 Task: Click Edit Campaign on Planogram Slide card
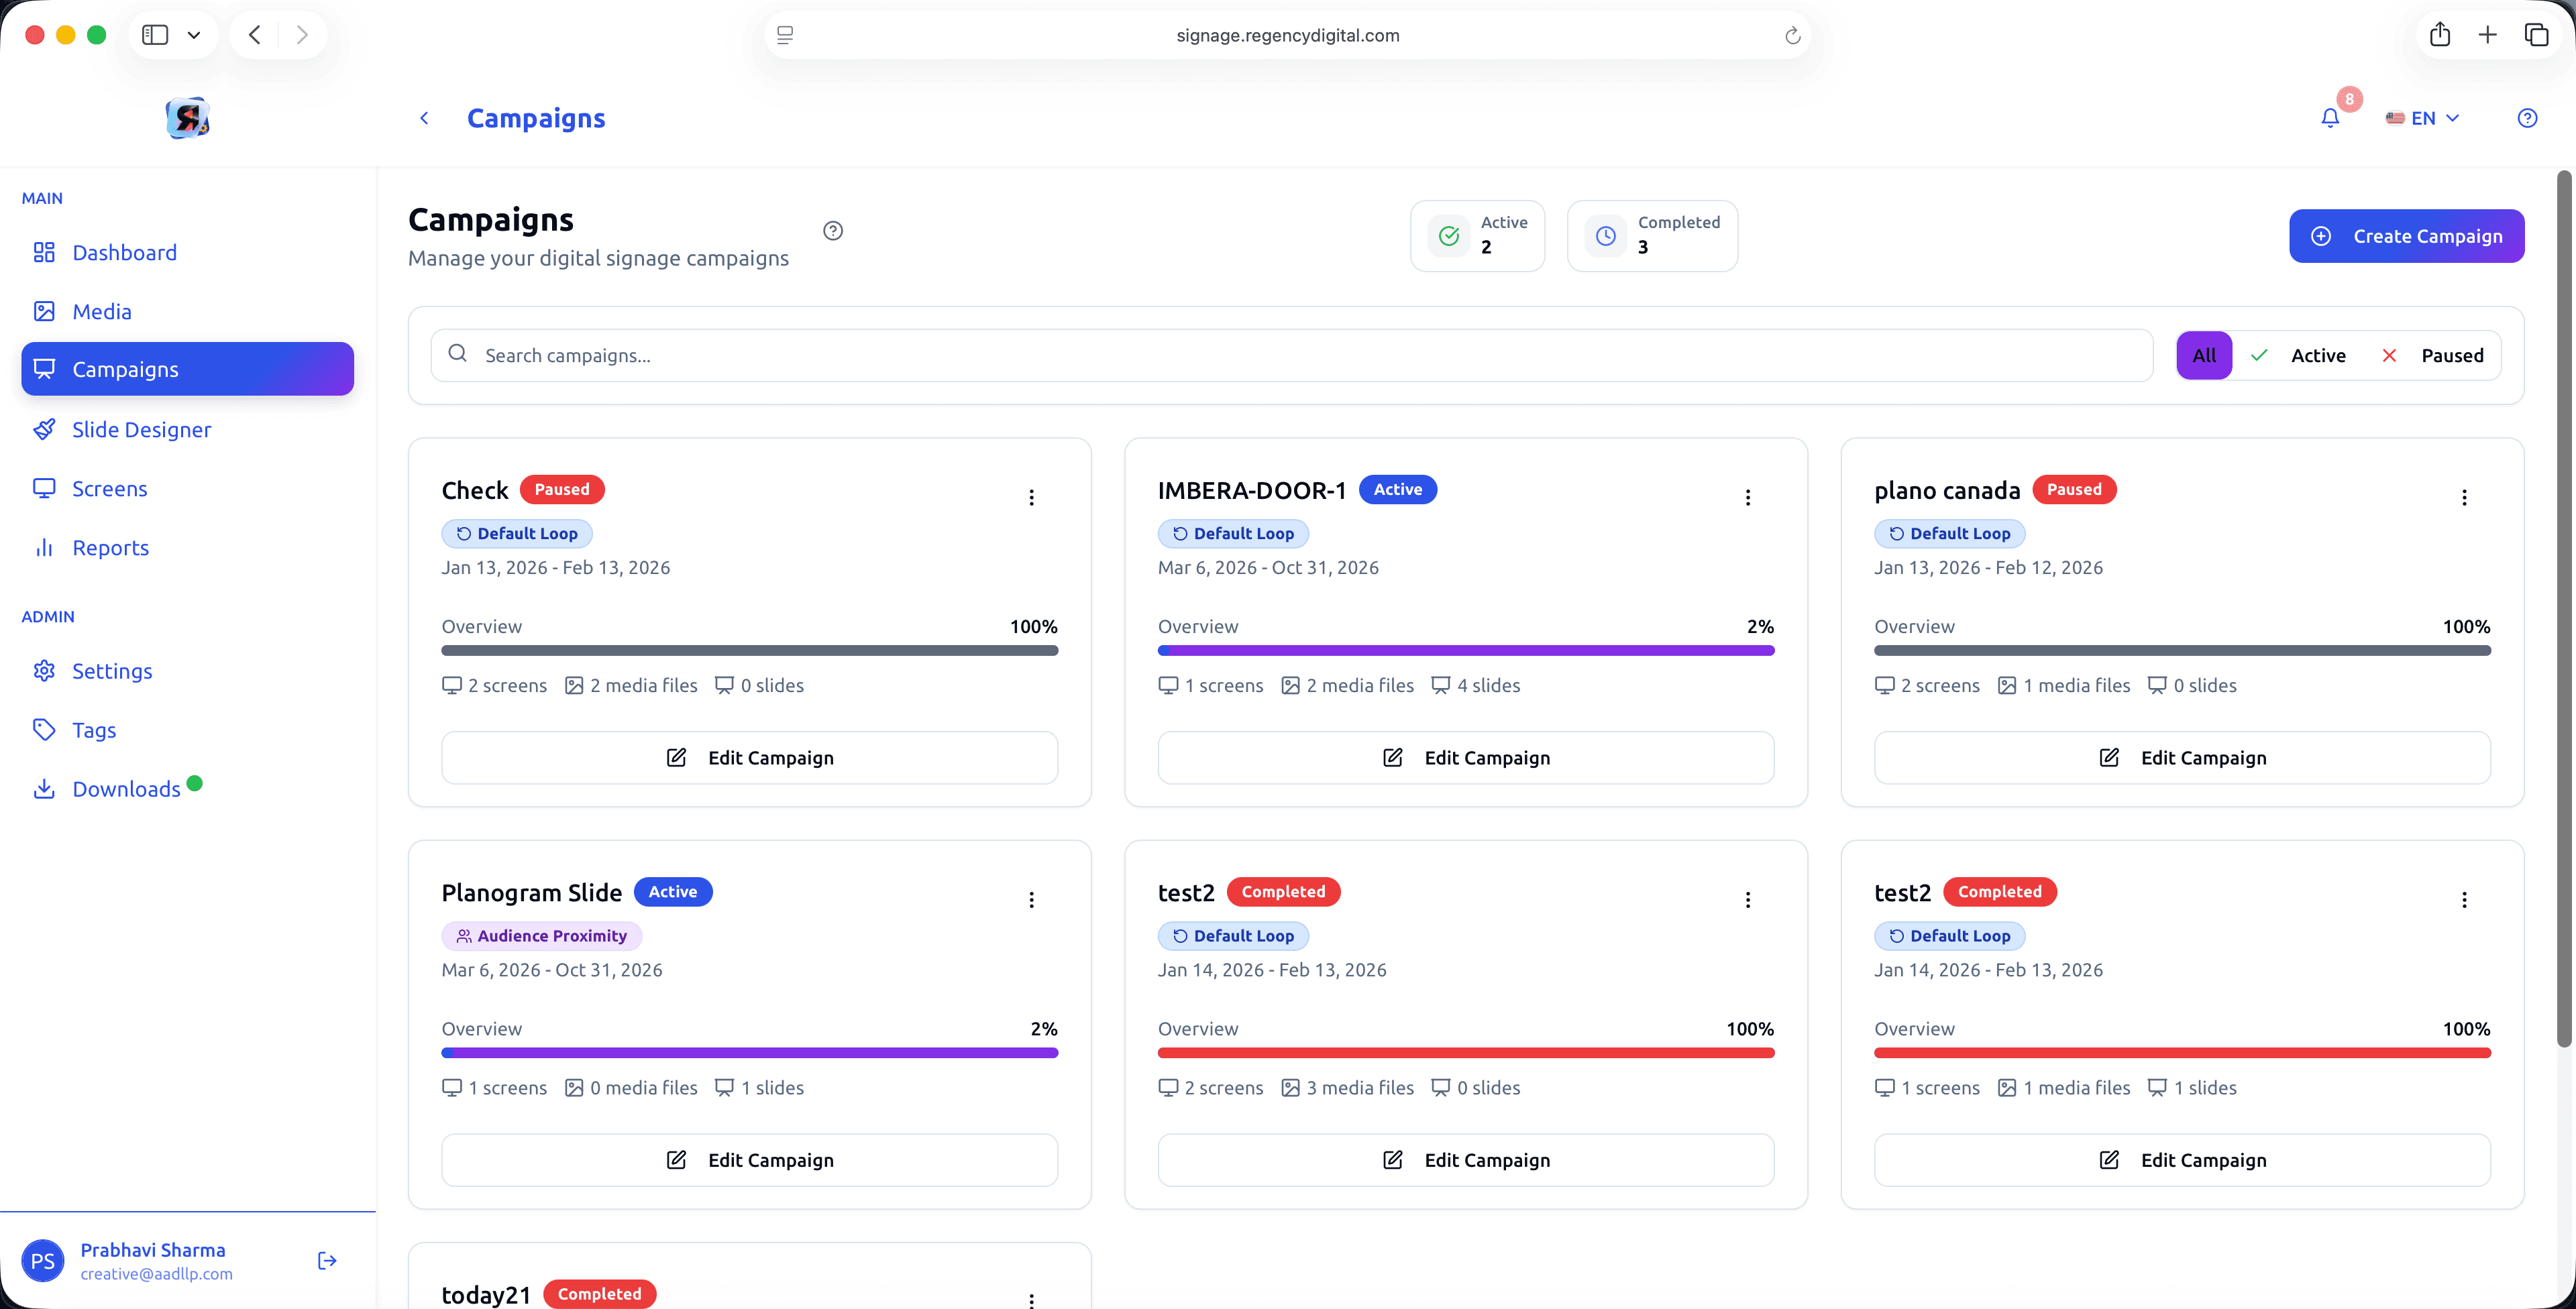(x=749, y=1160)
